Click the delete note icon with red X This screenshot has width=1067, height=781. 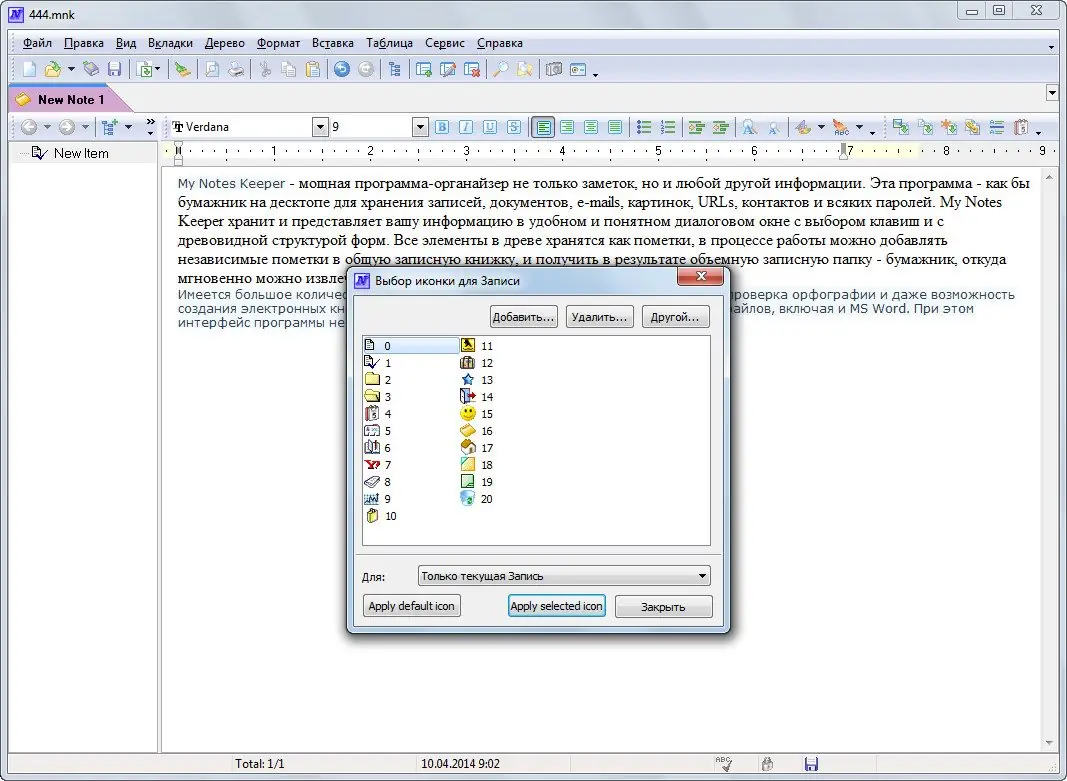472,69
